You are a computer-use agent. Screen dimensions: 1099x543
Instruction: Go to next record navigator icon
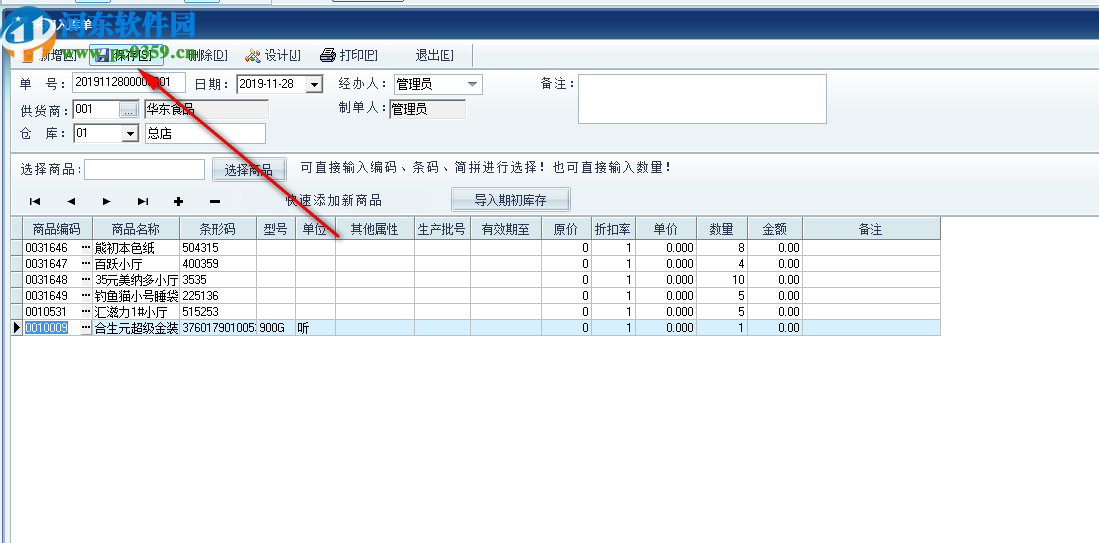click(x=107, y=202)
